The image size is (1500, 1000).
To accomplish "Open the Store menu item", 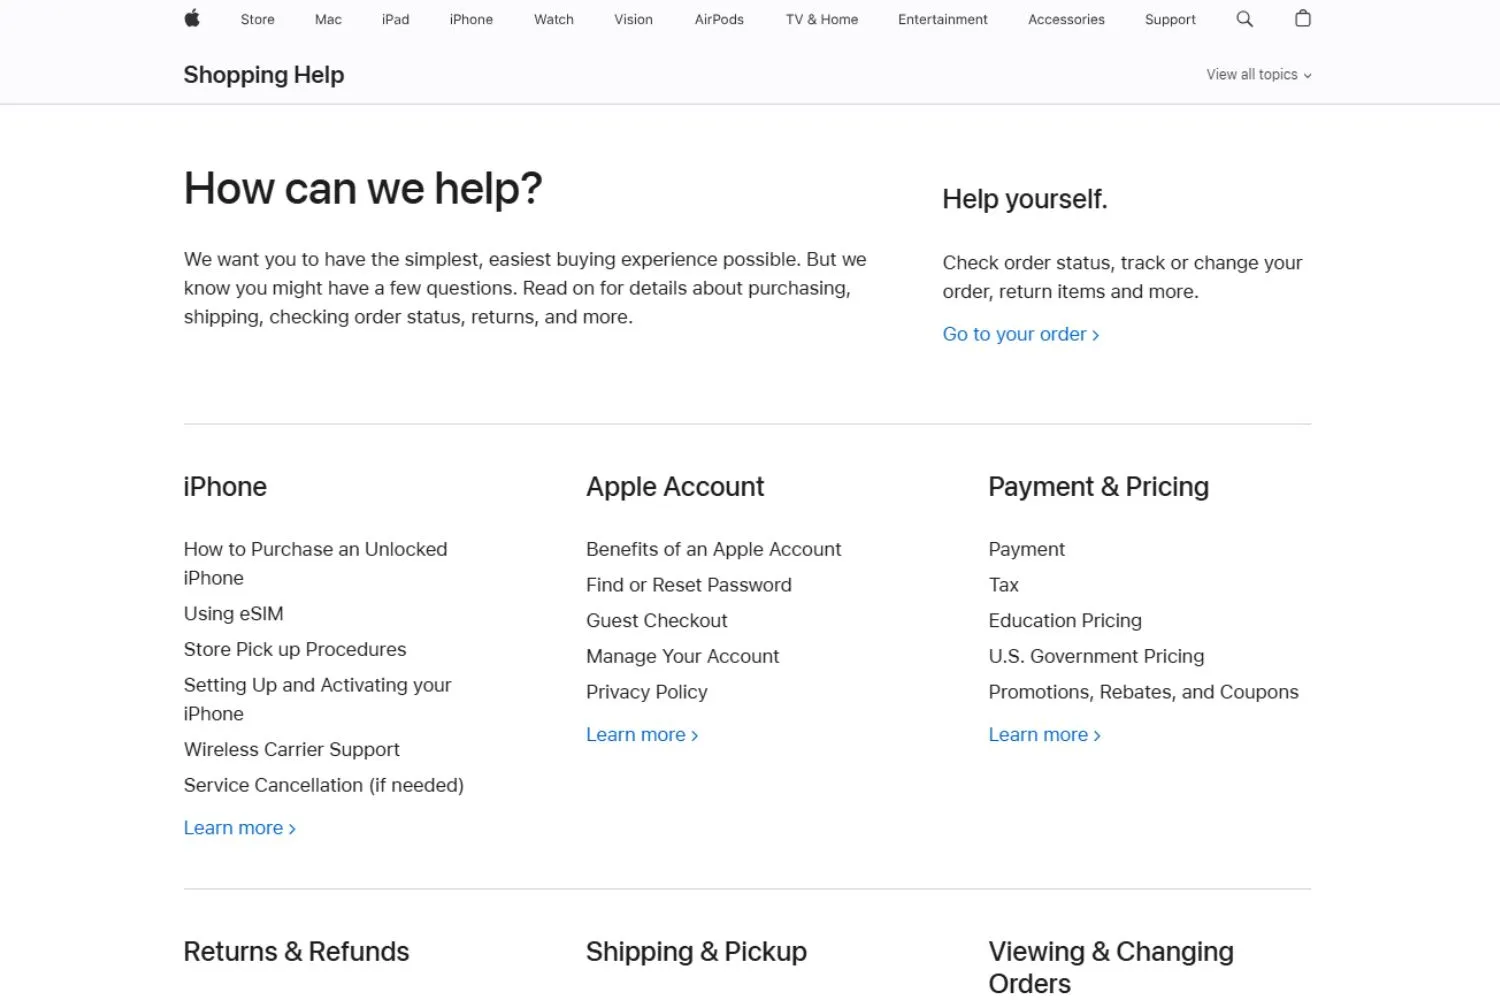I will (x=257, y=19).
